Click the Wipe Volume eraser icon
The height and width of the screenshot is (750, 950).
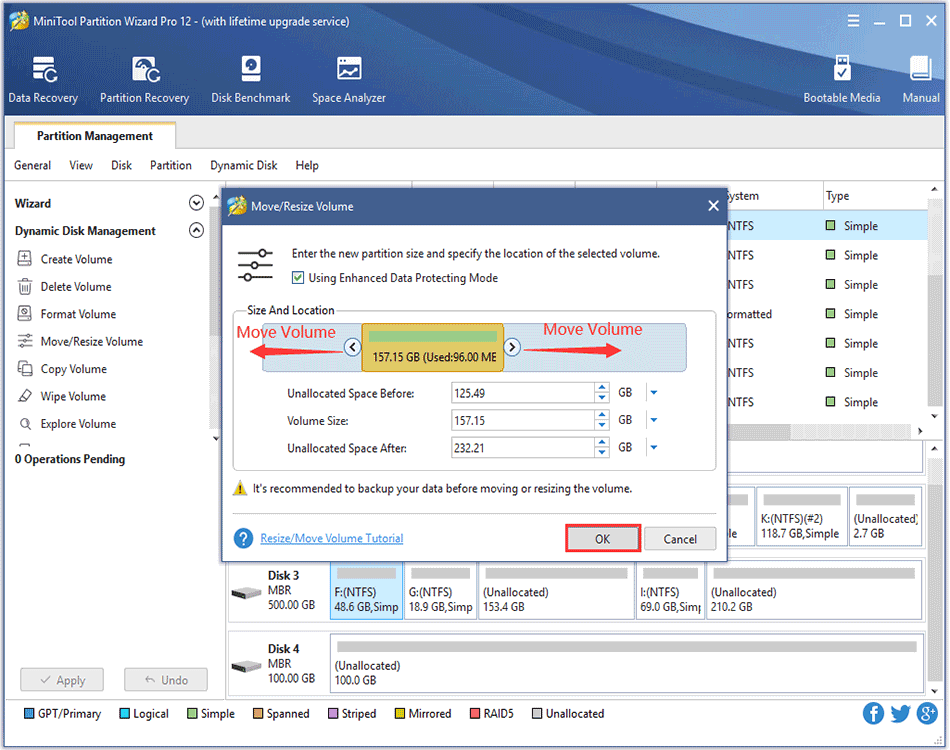click(24, 396)
